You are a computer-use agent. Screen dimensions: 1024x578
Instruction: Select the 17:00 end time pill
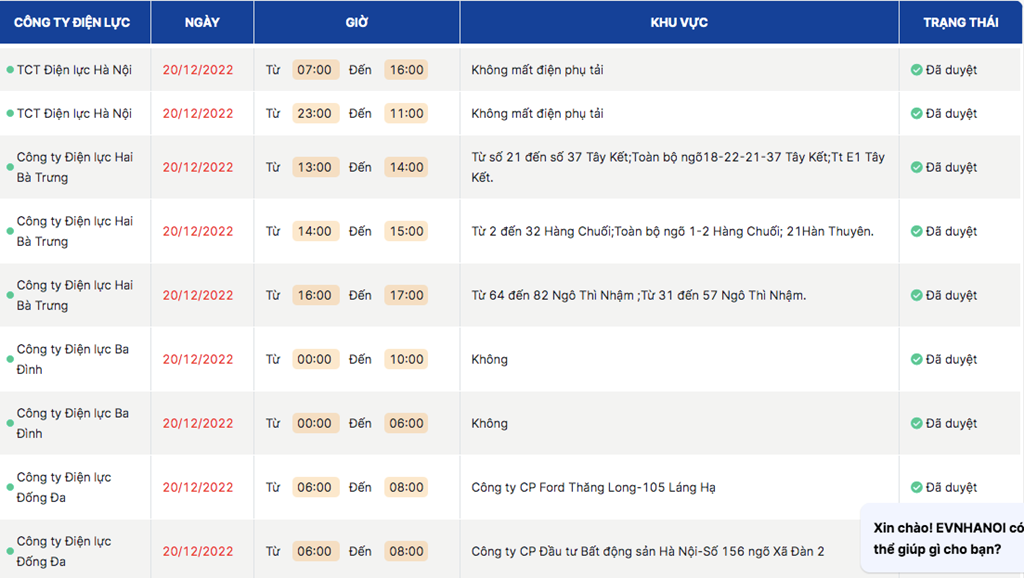point(406,295)
